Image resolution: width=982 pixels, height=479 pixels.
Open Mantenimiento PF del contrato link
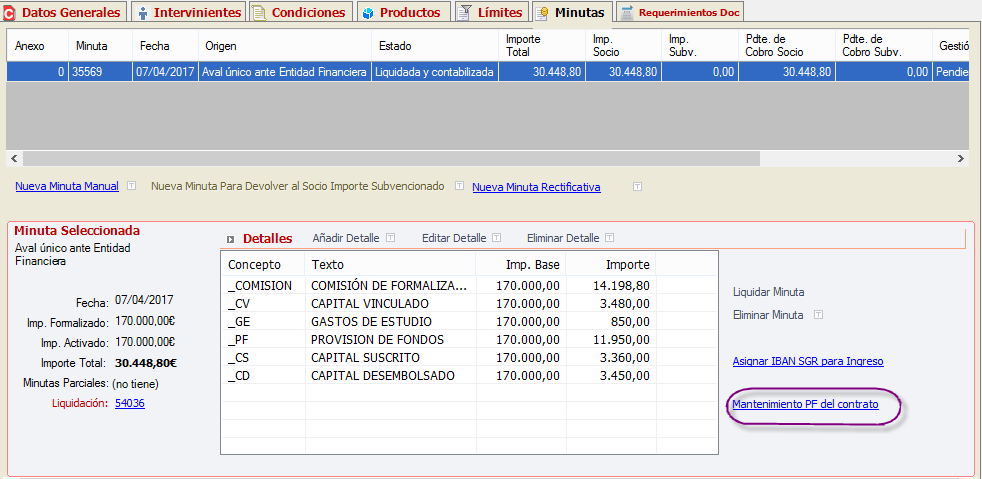pyautogui.click(x=805, y=404)
